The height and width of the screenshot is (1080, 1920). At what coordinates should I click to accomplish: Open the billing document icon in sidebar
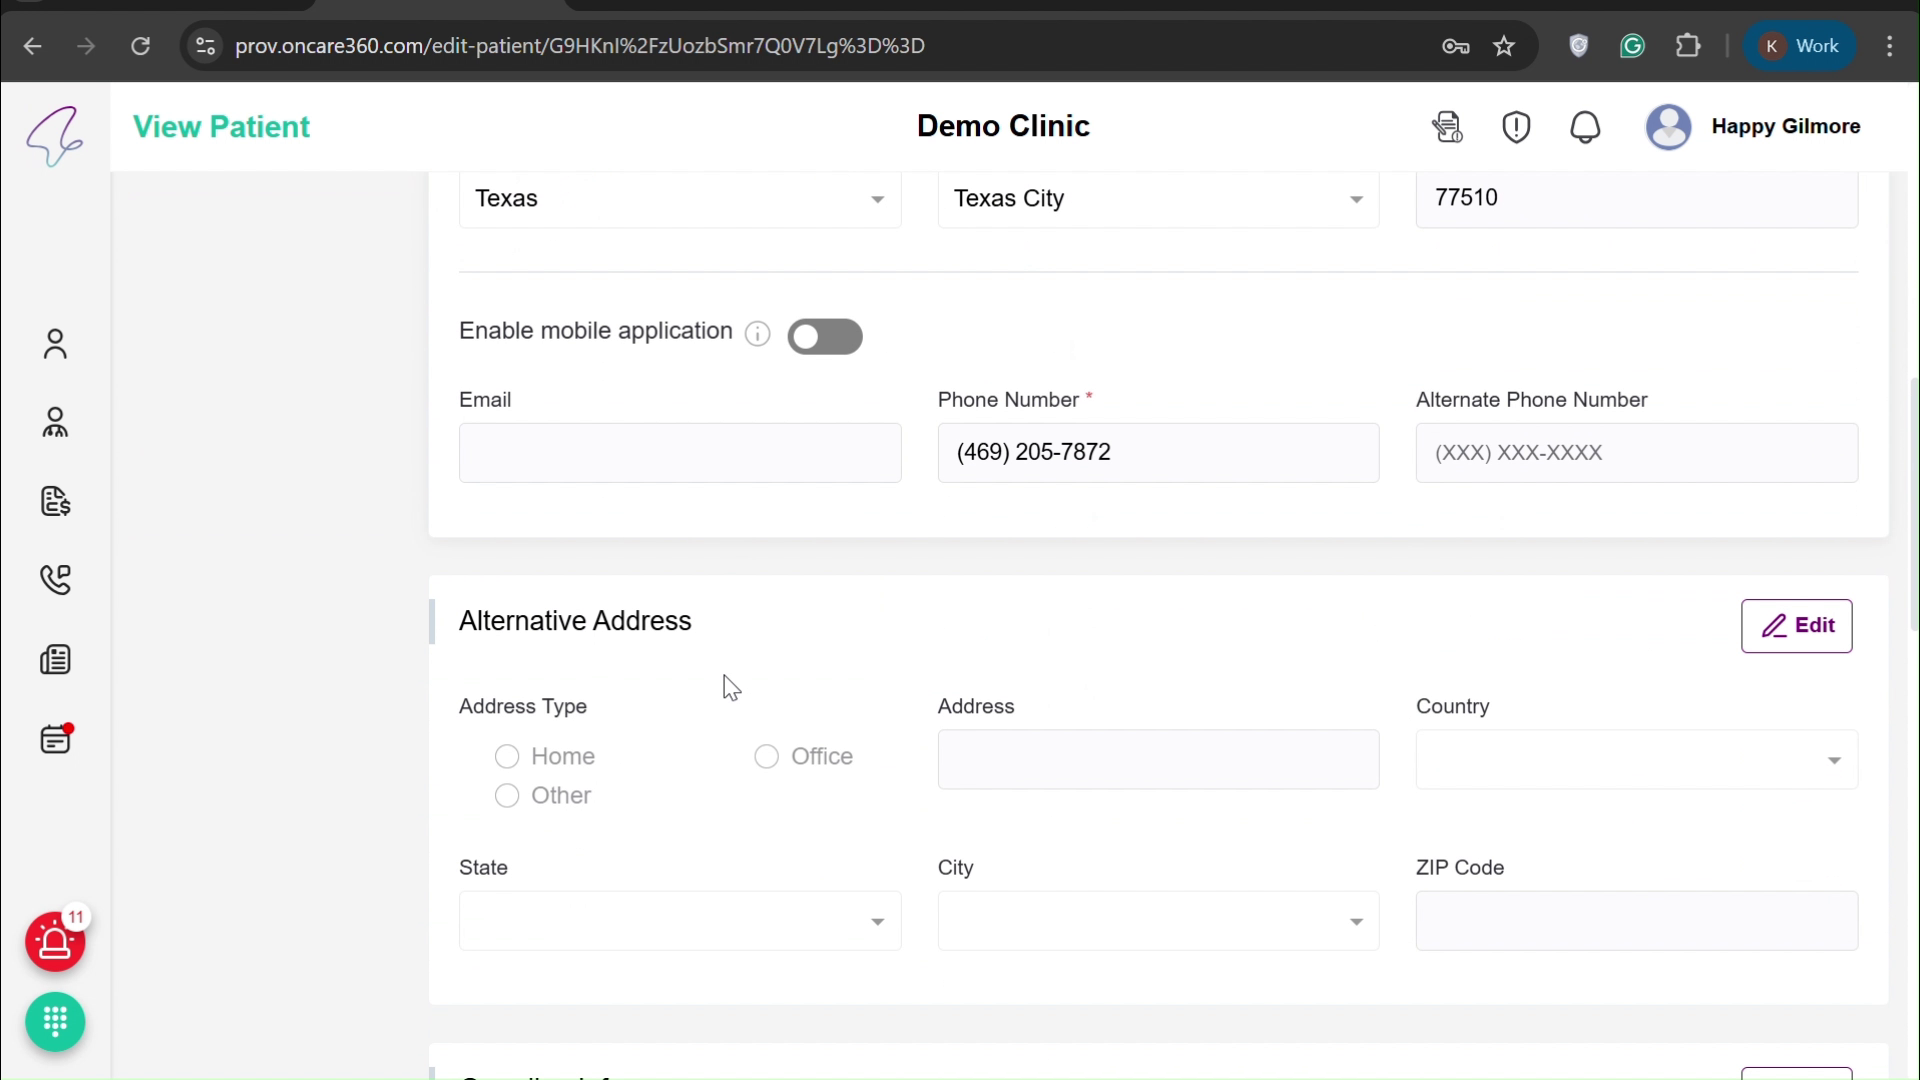[55, 501]
